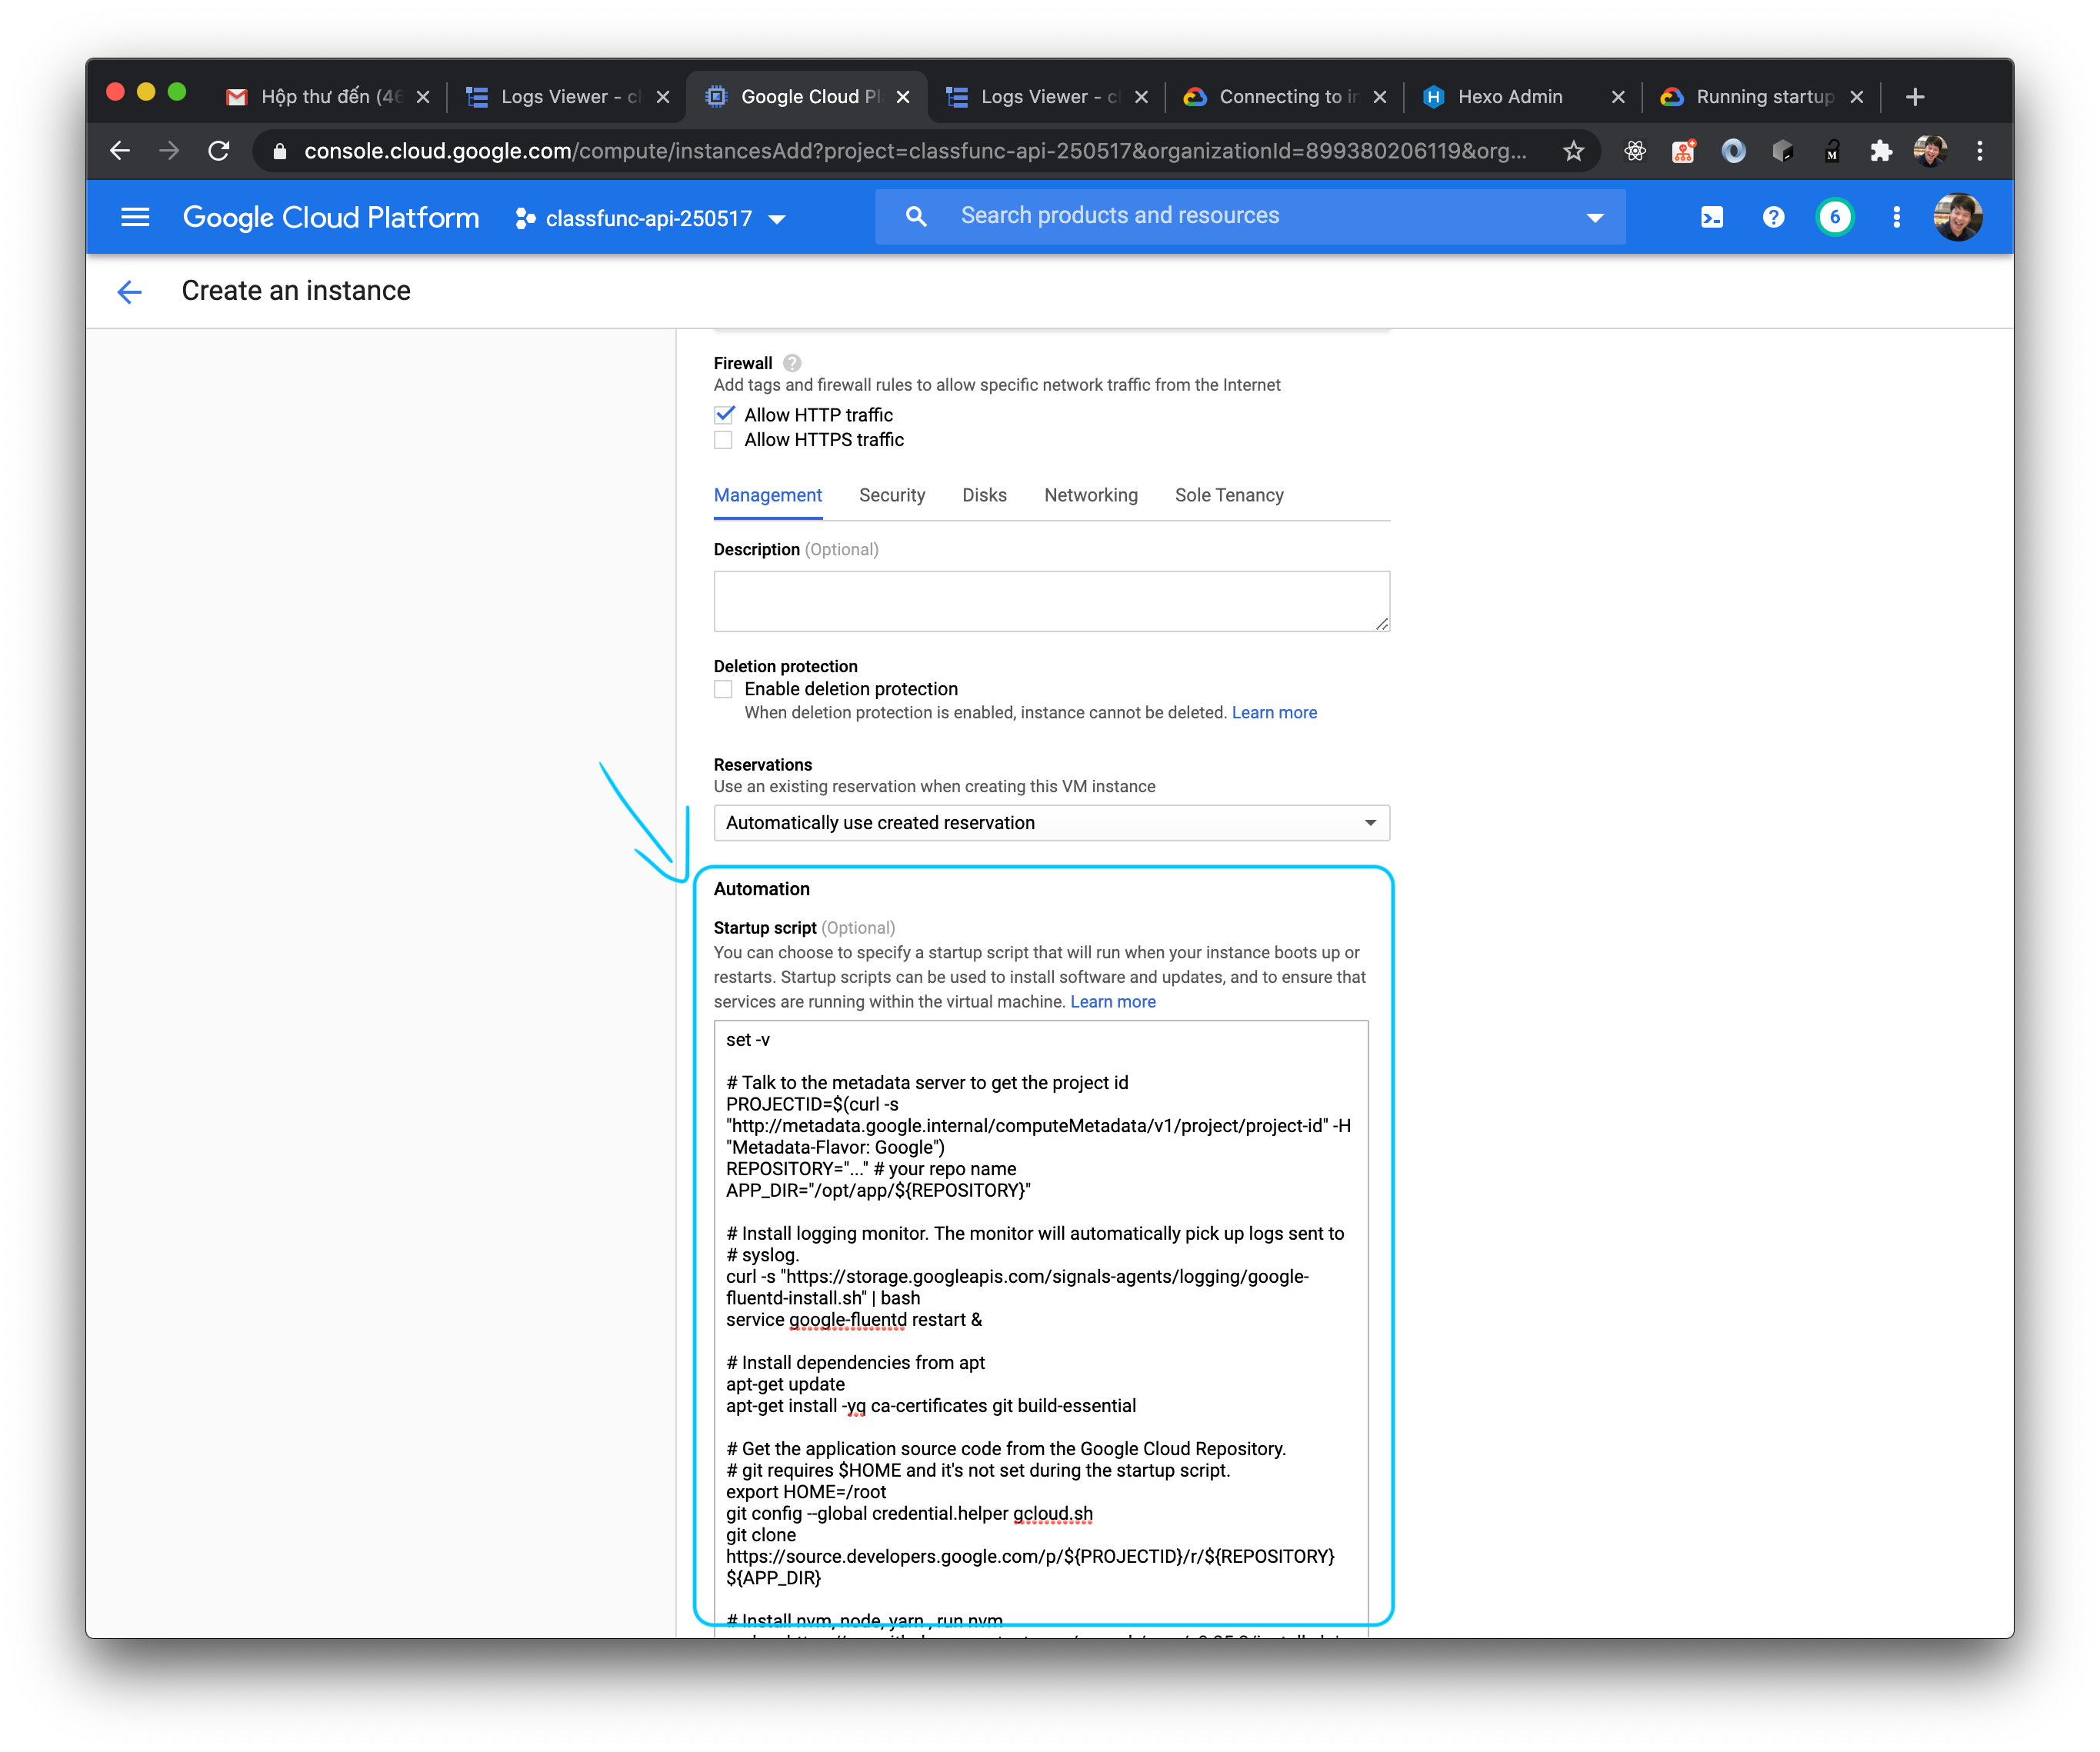Click inside the Description text field

point(1051,601)
